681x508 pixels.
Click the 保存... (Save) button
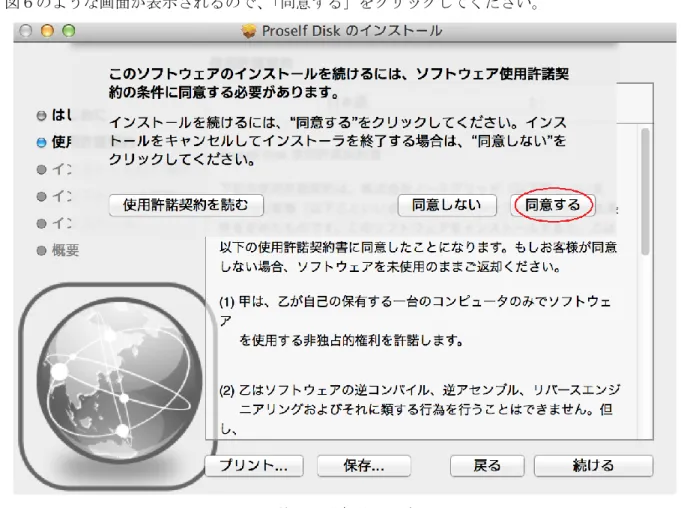(364, 466)
